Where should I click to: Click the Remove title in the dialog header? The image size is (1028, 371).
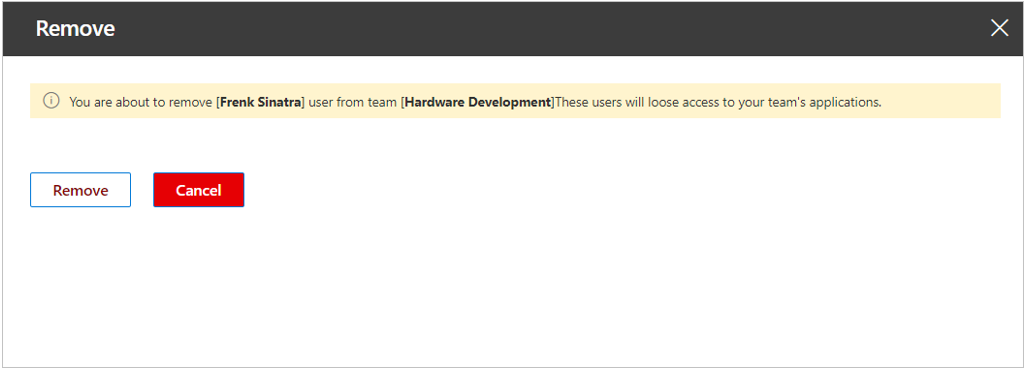pos(75,29)
